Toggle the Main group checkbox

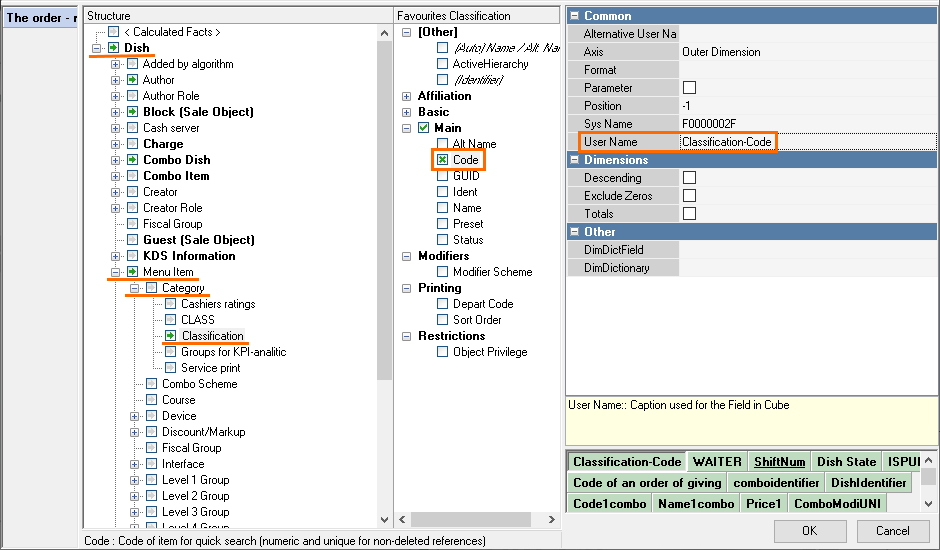[424, 128]
